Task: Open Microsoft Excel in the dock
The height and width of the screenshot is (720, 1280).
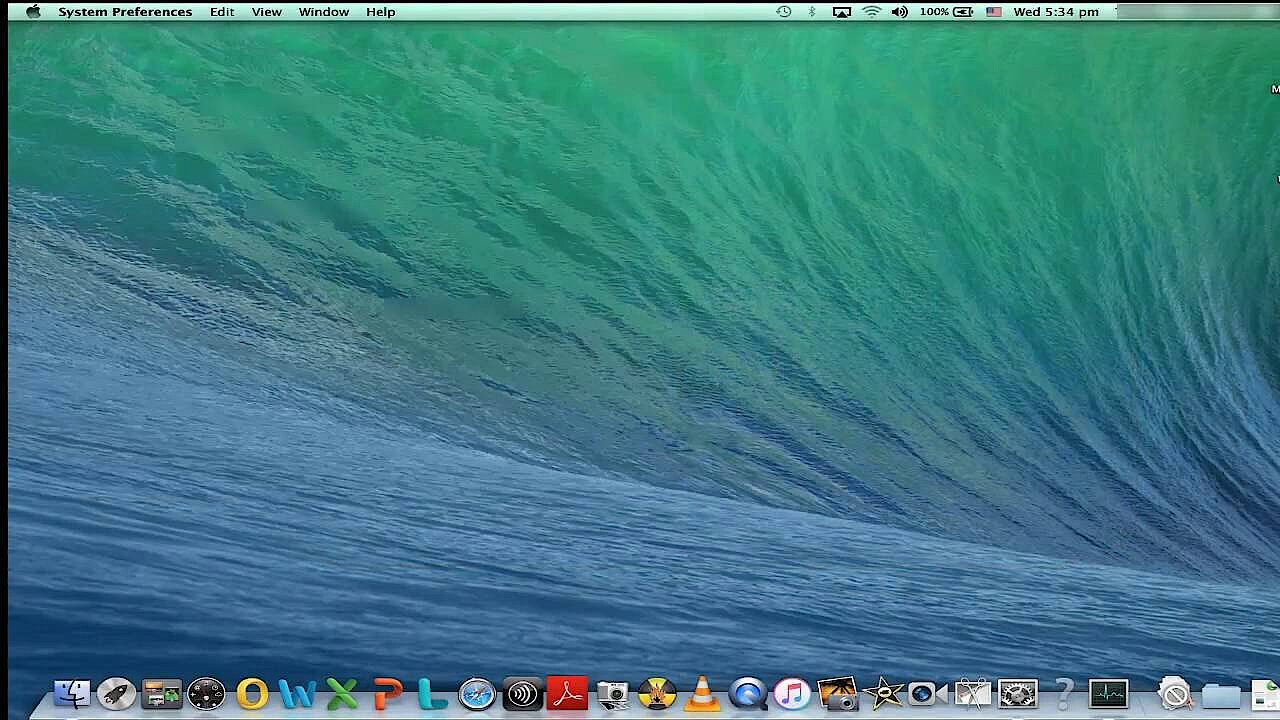Action: point(342,693)
